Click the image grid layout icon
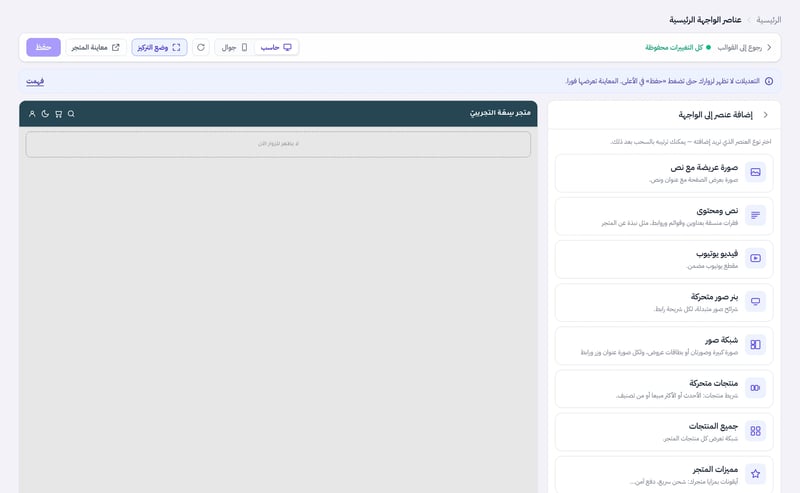 tap(756, 345)
